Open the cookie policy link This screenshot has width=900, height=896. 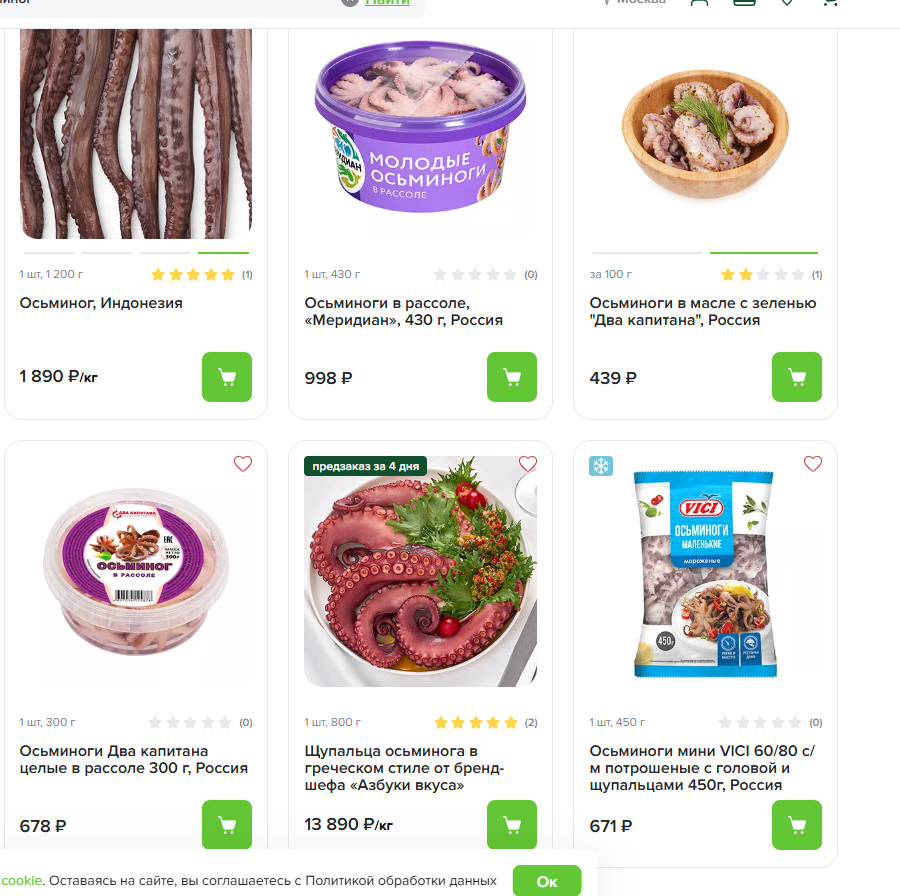(21, 881)
